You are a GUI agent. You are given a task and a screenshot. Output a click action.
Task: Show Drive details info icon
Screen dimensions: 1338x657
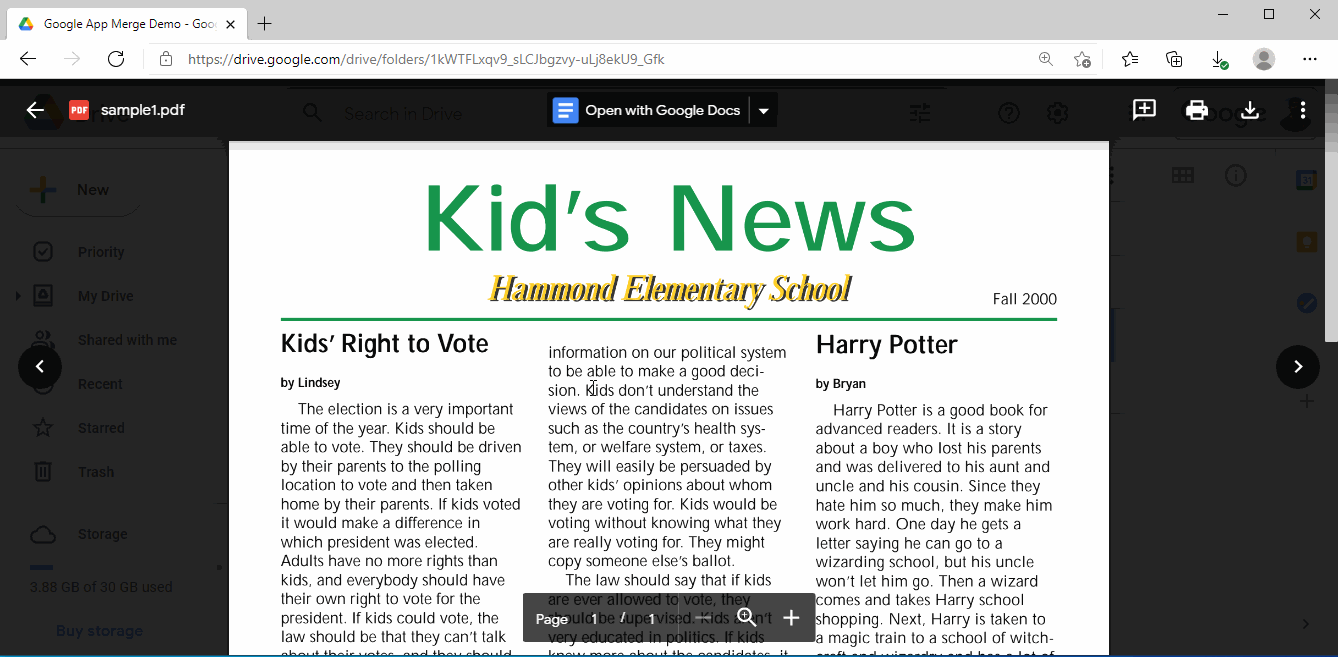[1236, 176]
